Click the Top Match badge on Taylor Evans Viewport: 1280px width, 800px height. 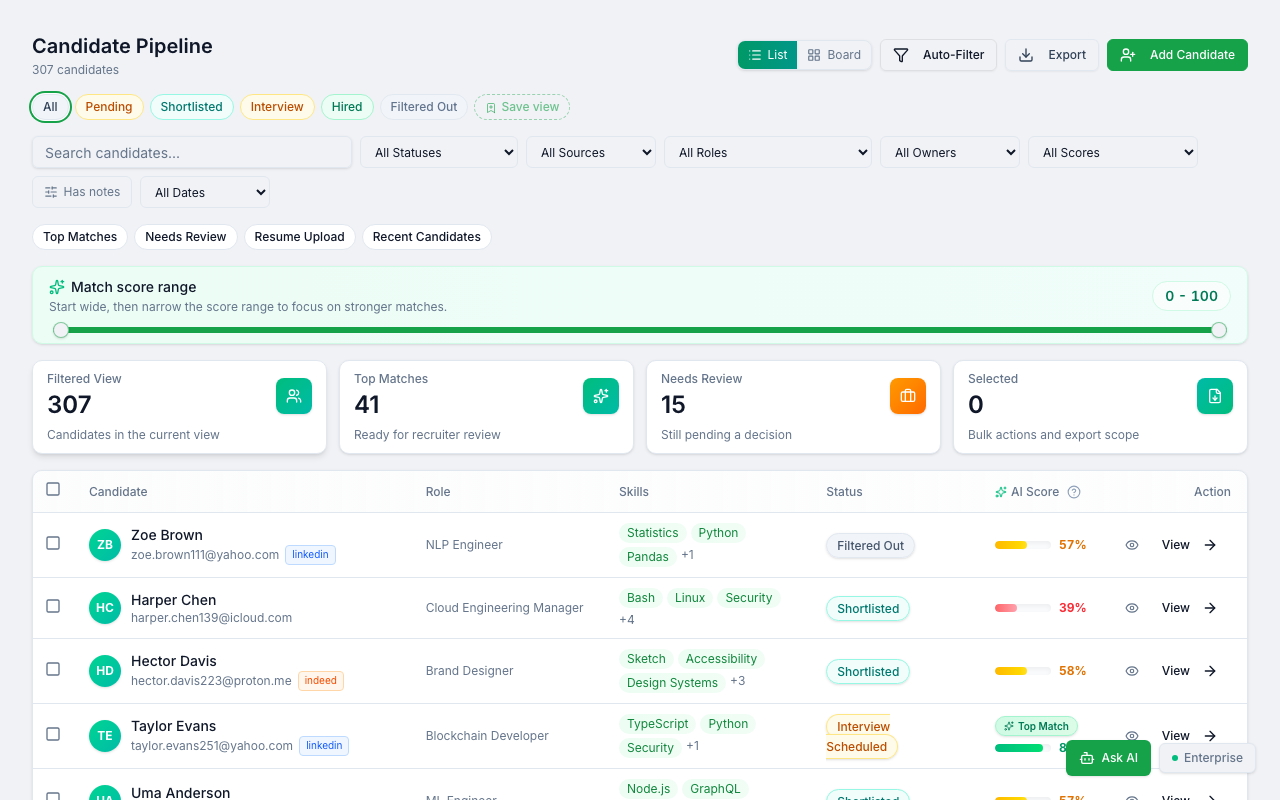click(1036, 726)
